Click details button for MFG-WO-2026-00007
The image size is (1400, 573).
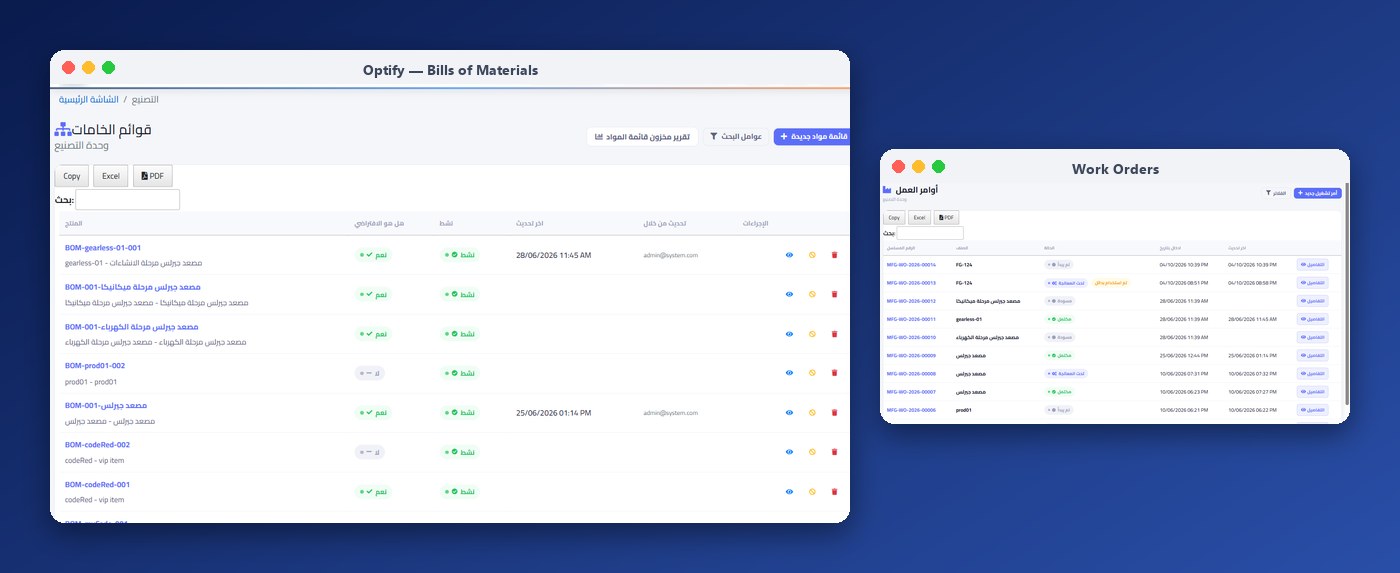1313,392
